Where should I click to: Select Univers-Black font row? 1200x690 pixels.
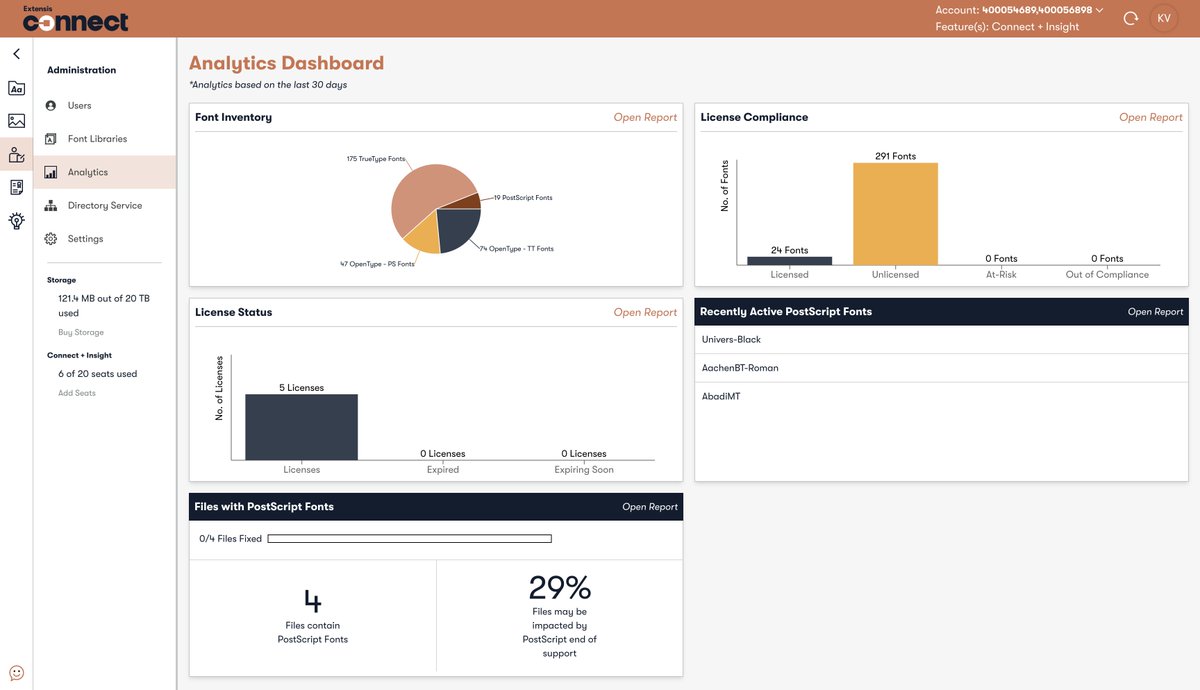tap(941, 340)
